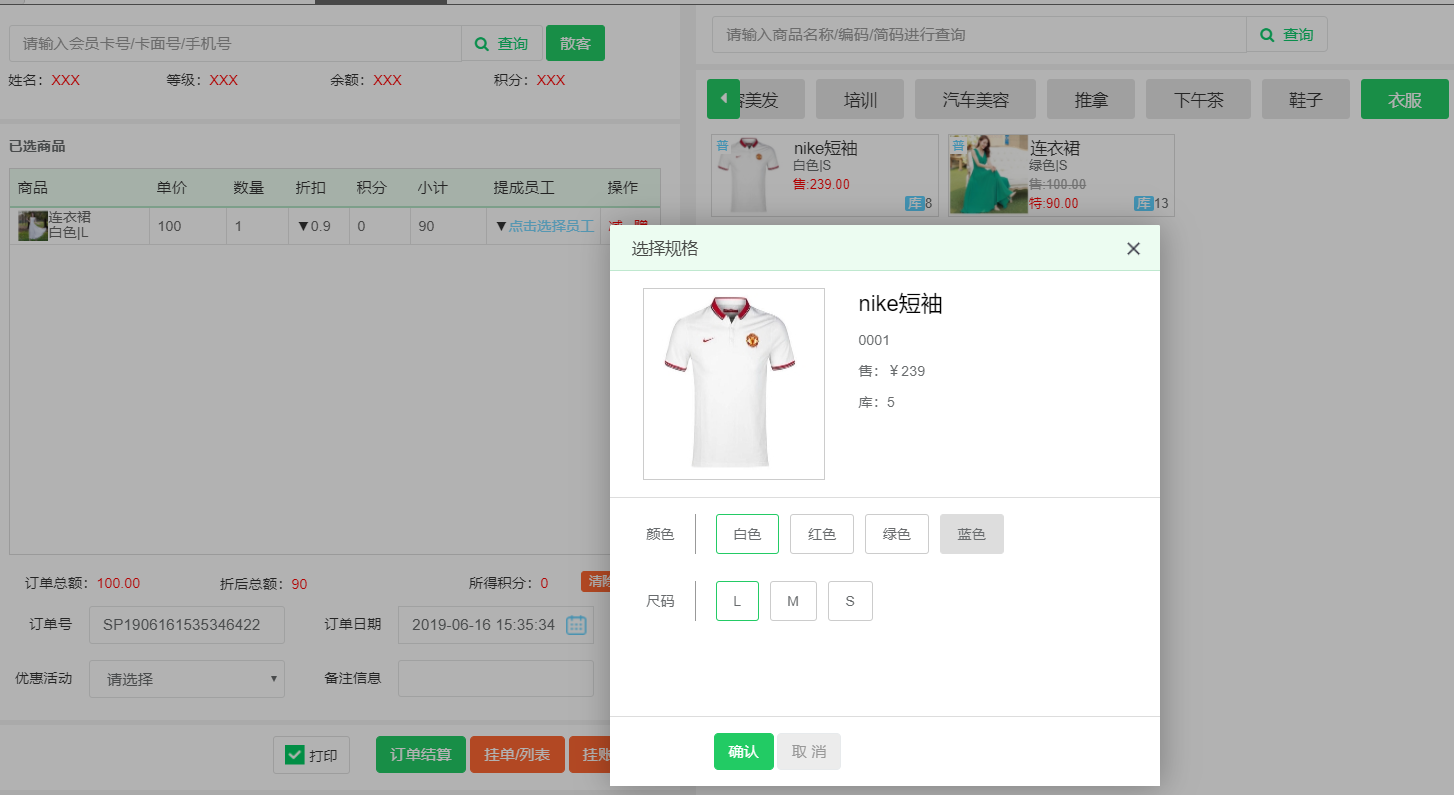Screen dimensions: 1454x795
Task: Click 普 badge on 连衣裙 card
Action: point(959,145)
